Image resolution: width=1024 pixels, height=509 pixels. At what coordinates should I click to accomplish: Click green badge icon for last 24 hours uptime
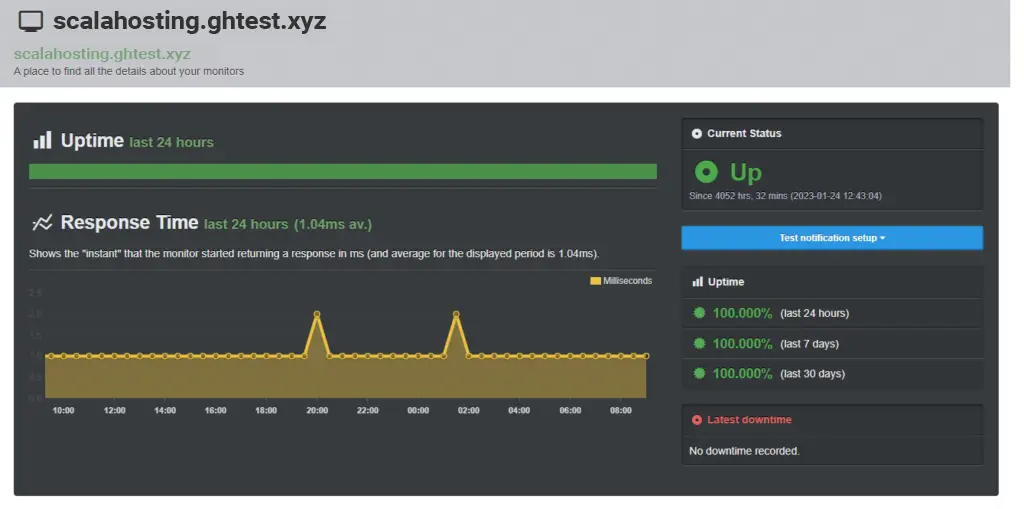[x=699, y=313]
